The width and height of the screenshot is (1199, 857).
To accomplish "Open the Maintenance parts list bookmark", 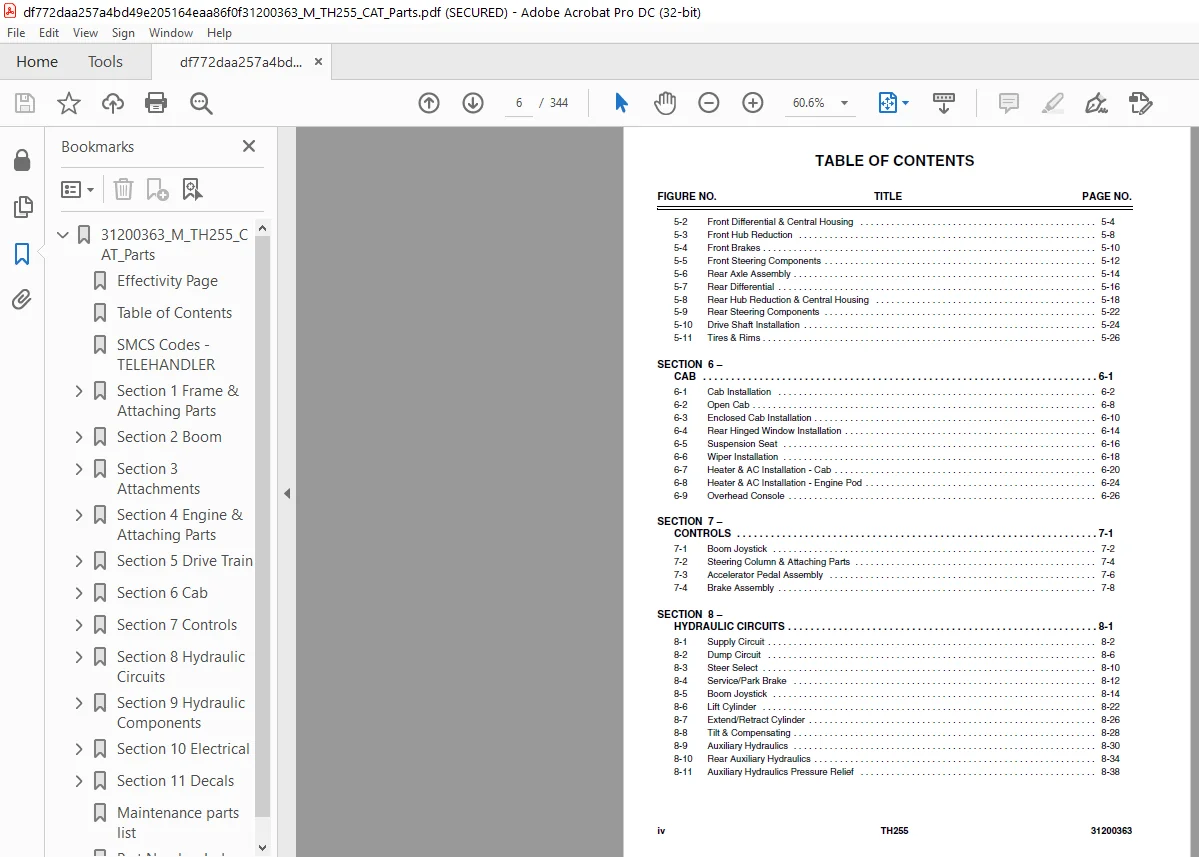I will (177, 823).
